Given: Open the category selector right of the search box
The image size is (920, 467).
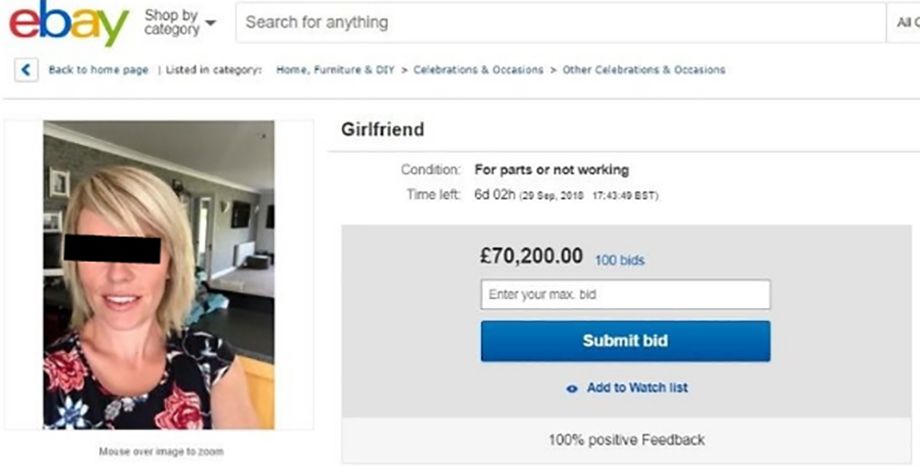Looking at the screenshot, I should click(902, 22).
